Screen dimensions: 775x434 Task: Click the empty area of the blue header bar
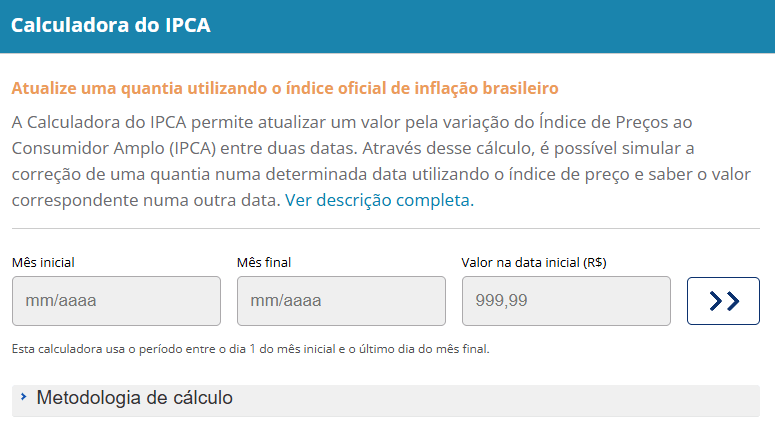click(500, 26)
